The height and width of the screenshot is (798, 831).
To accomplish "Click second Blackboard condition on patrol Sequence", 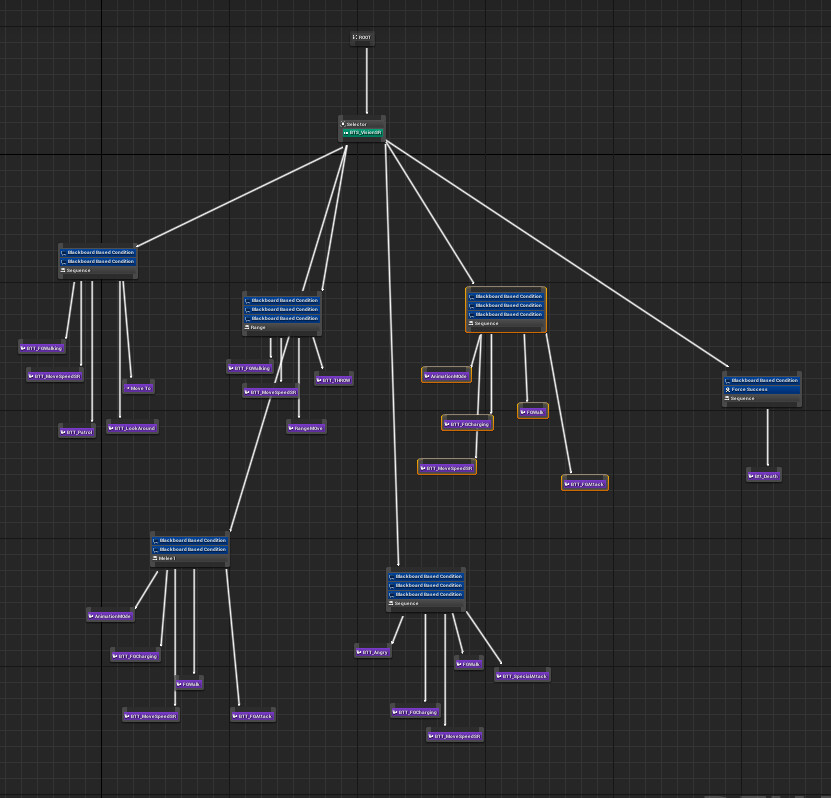I will (98, 261).
